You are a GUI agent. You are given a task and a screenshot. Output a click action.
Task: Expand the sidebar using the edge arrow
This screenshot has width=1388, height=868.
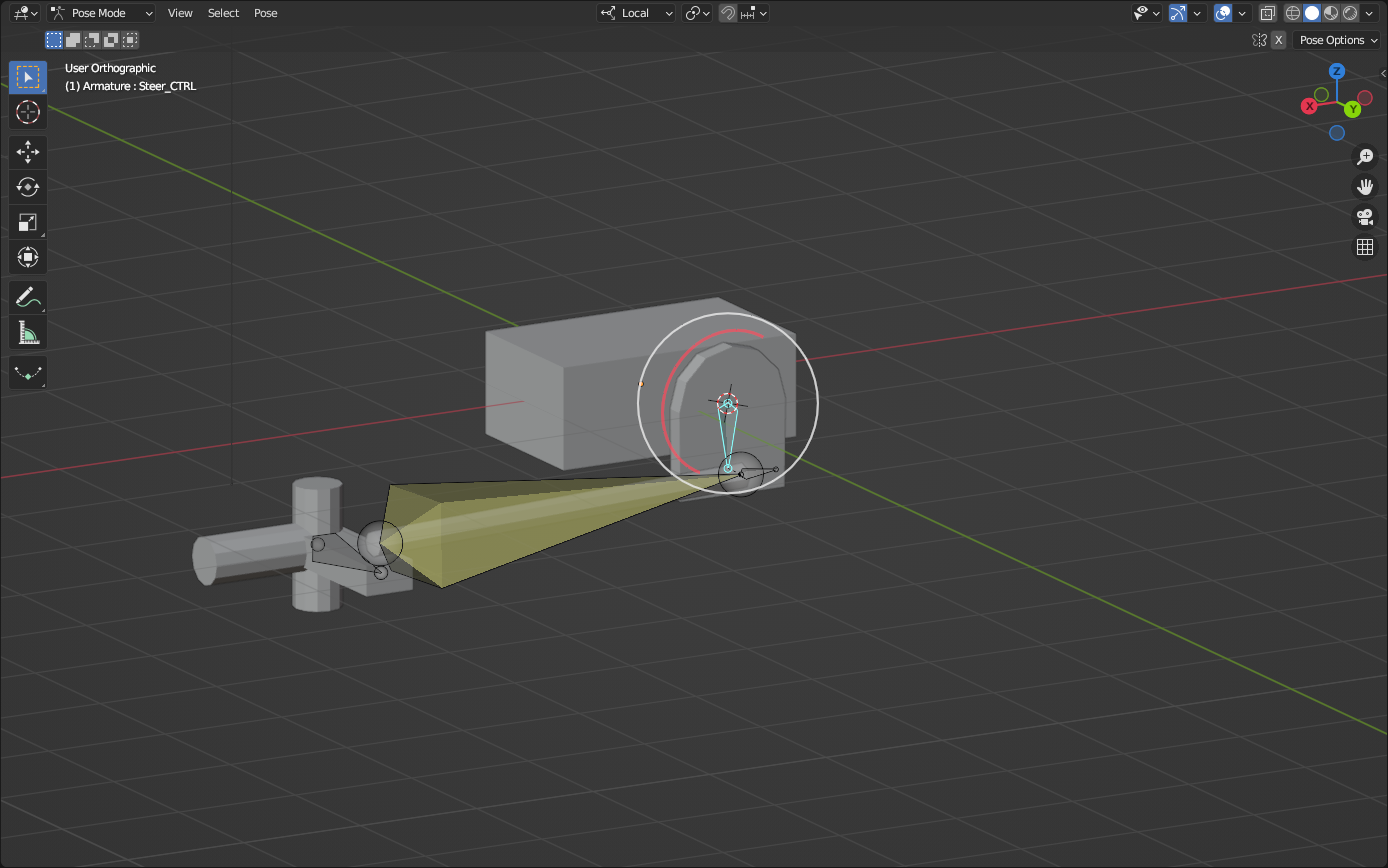point(1383,73)
